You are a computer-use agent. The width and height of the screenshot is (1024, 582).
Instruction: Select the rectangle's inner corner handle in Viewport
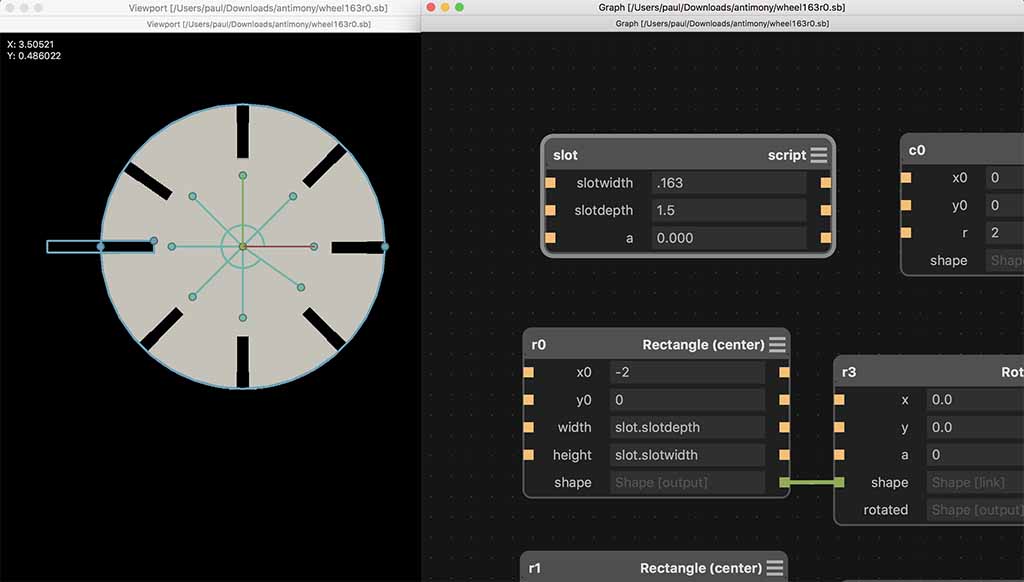pyautogui.click(x=153, y=240)
